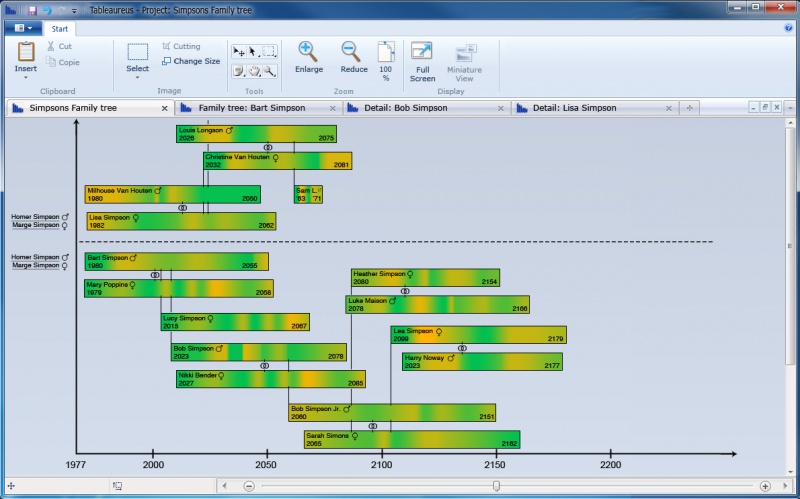This screenshot has height=499, width=800.
Task: Pick the arrow pointer tool
Action: click(253, 50)
